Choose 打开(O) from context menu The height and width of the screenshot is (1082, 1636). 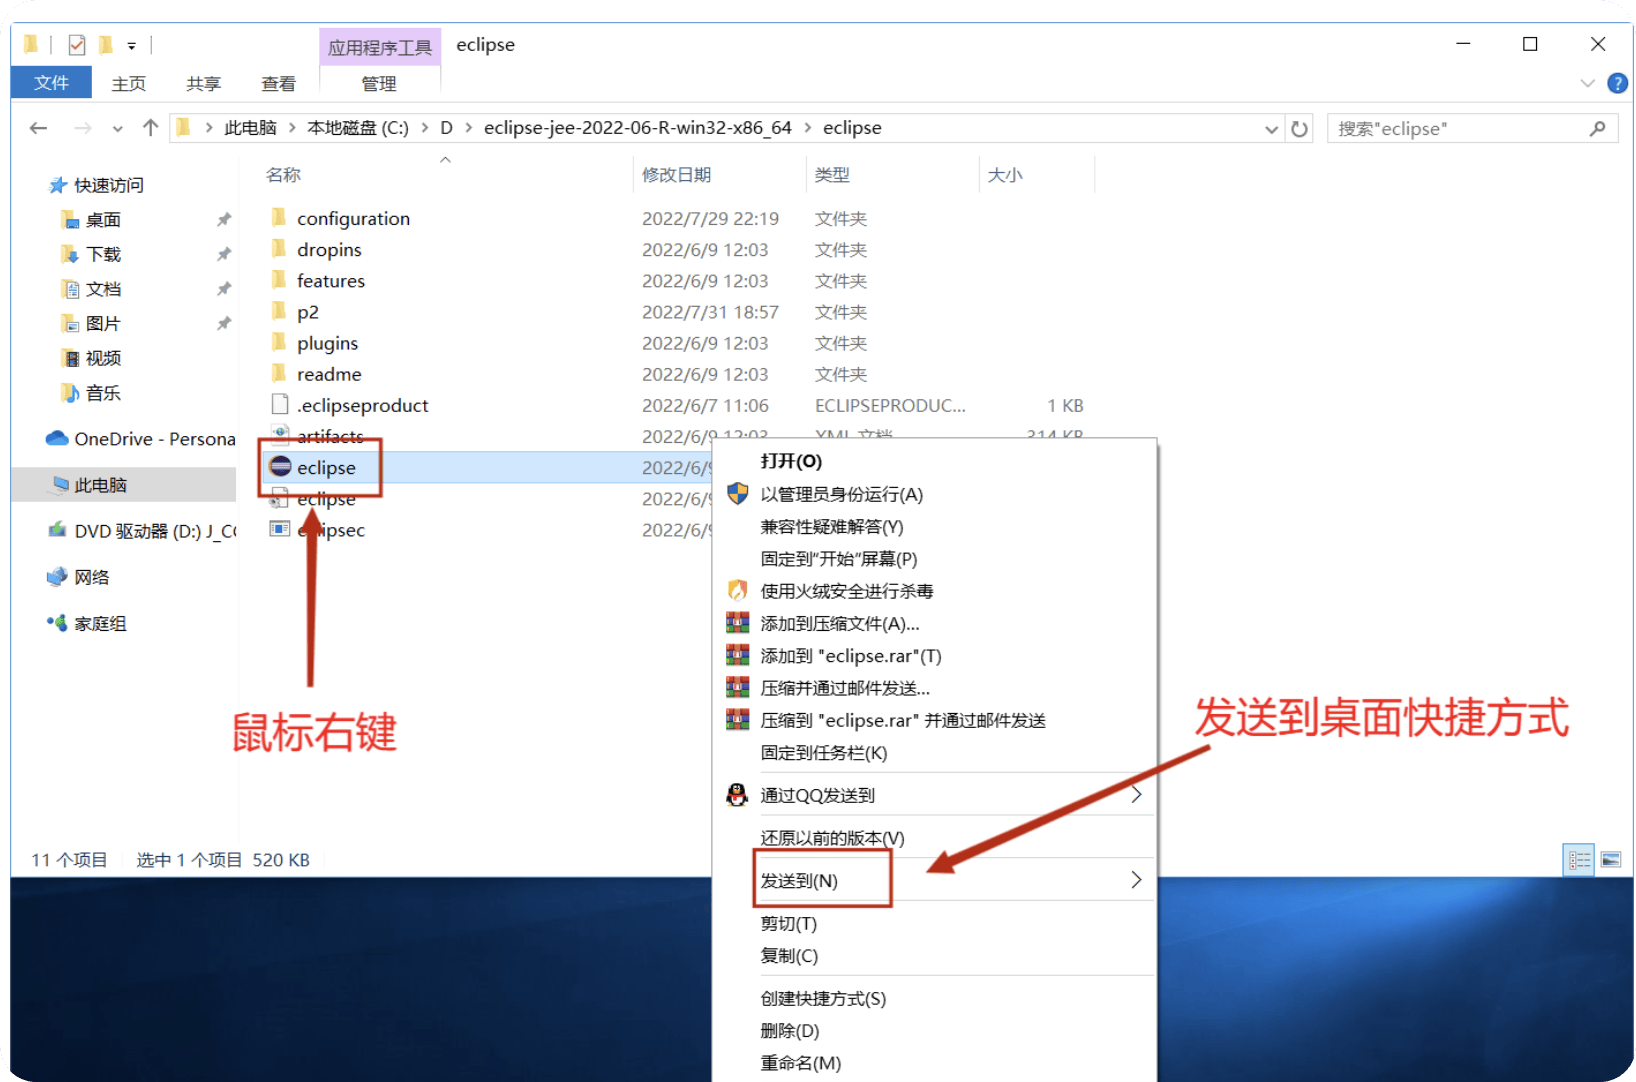coord(934,461)
